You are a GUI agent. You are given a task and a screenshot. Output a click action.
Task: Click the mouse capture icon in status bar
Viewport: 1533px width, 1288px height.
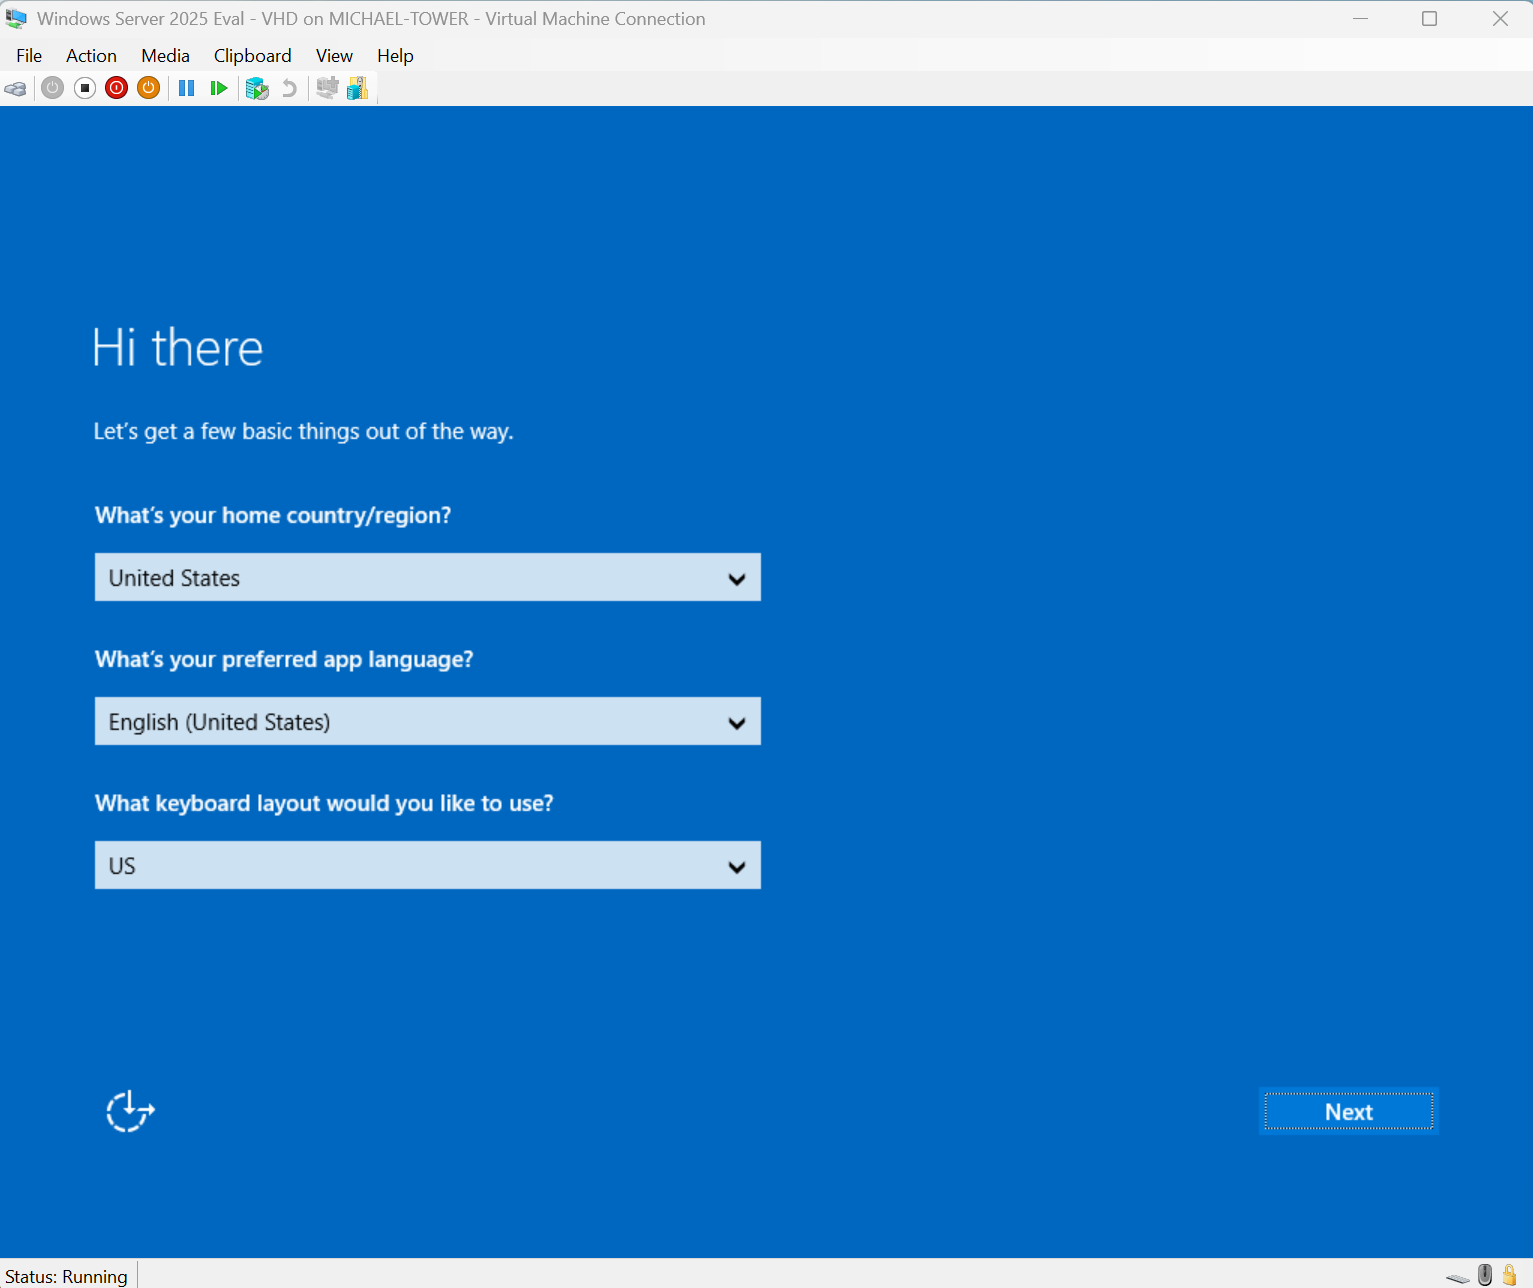point(1485,1274)
